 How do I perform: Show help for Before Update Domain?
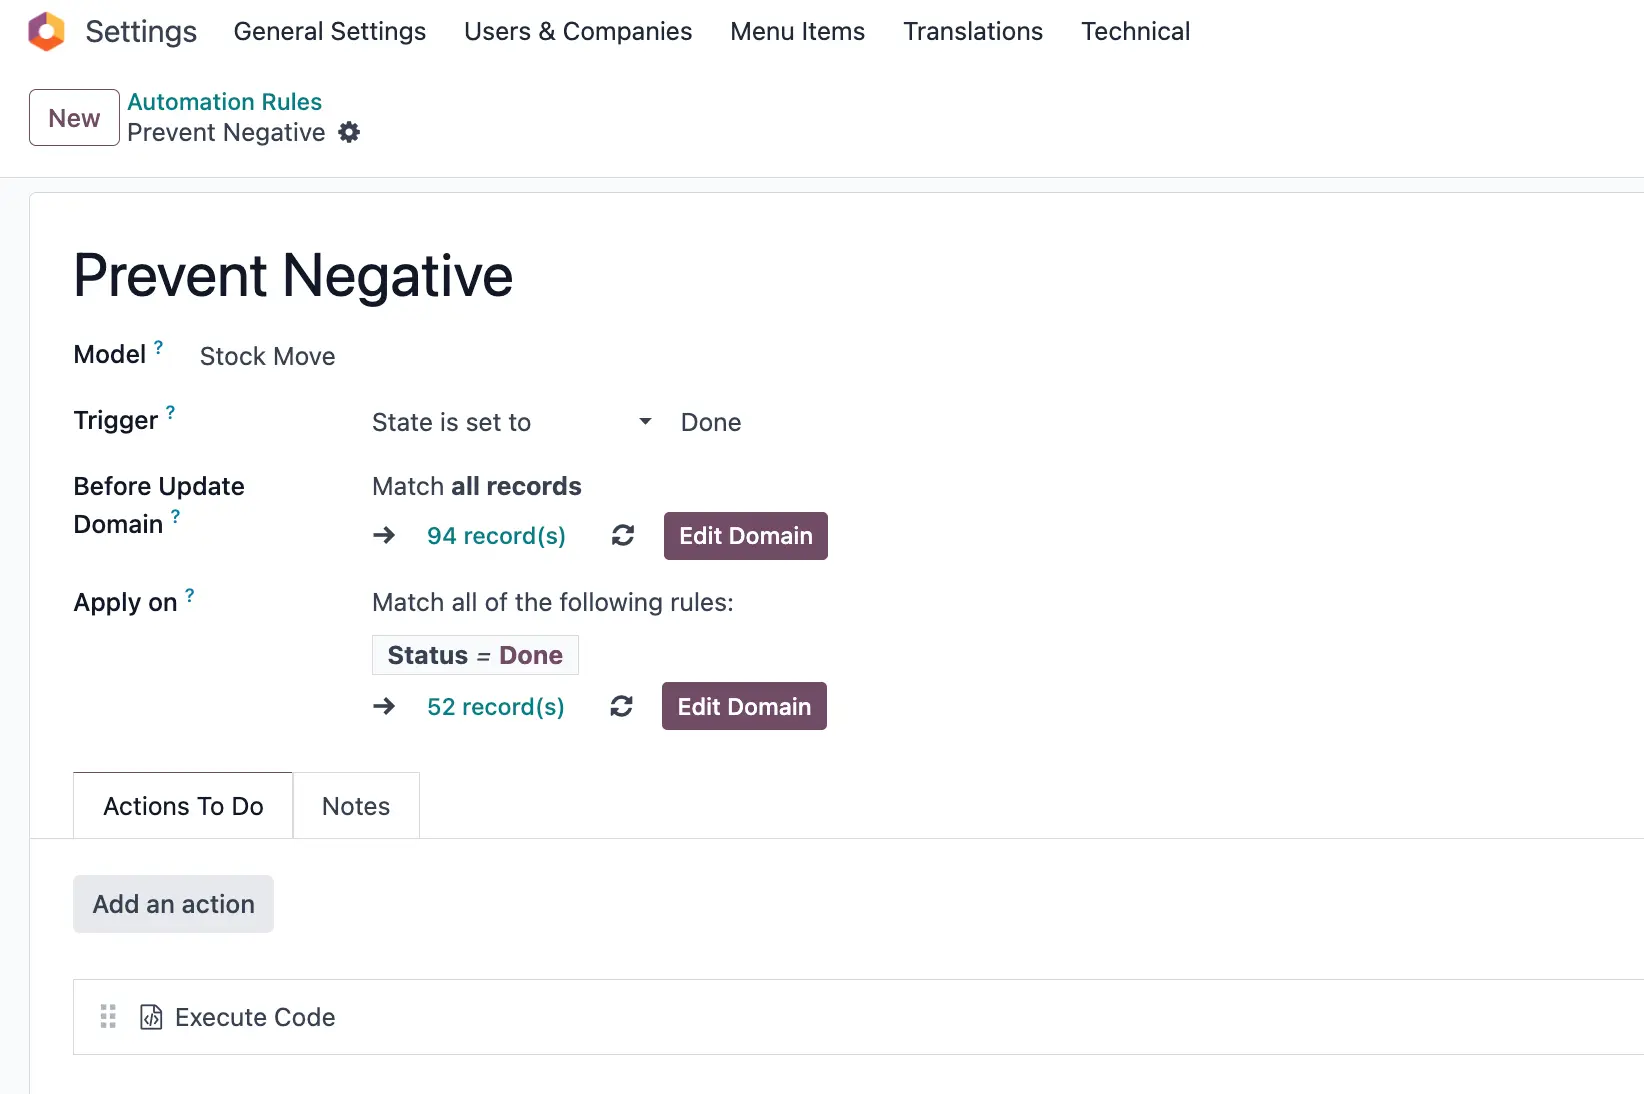tap(176, 516)
